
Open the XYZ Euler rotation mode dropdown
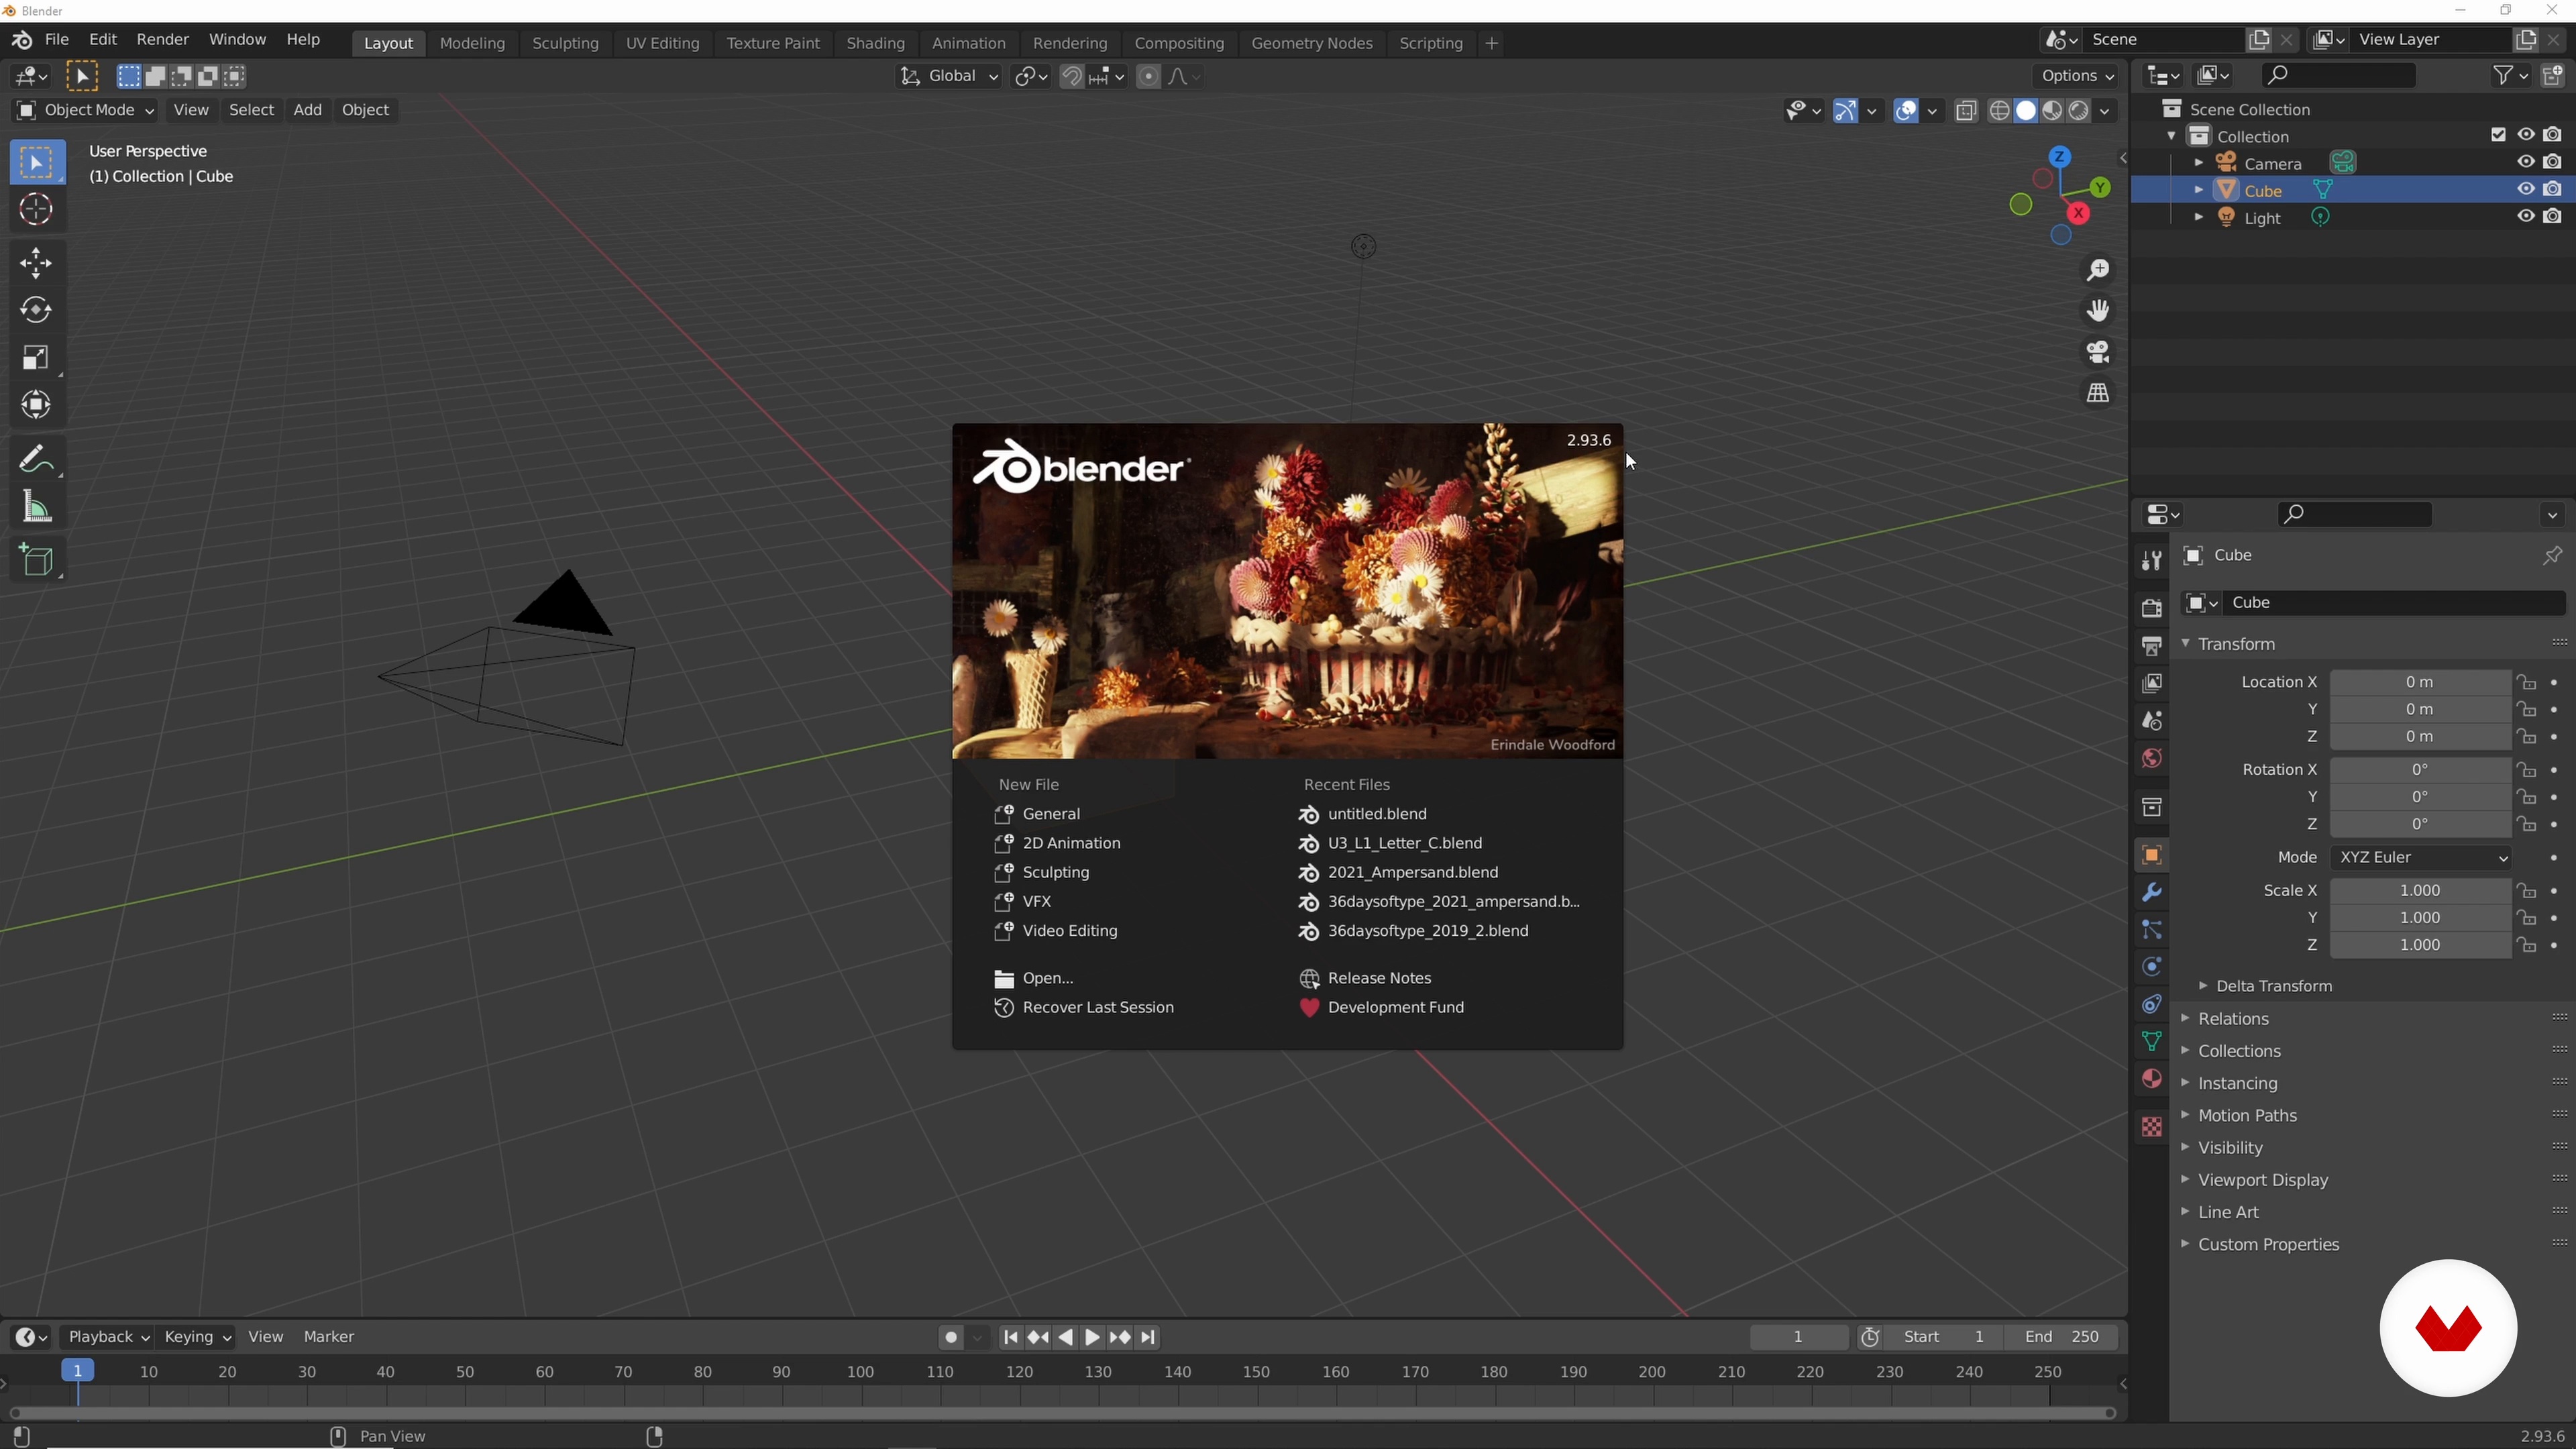tap(2420, 858)
